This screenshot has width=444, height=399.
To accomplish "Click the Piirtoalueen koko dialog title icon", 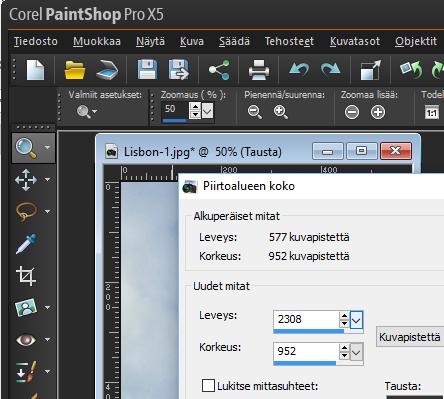I will [190, 187].
